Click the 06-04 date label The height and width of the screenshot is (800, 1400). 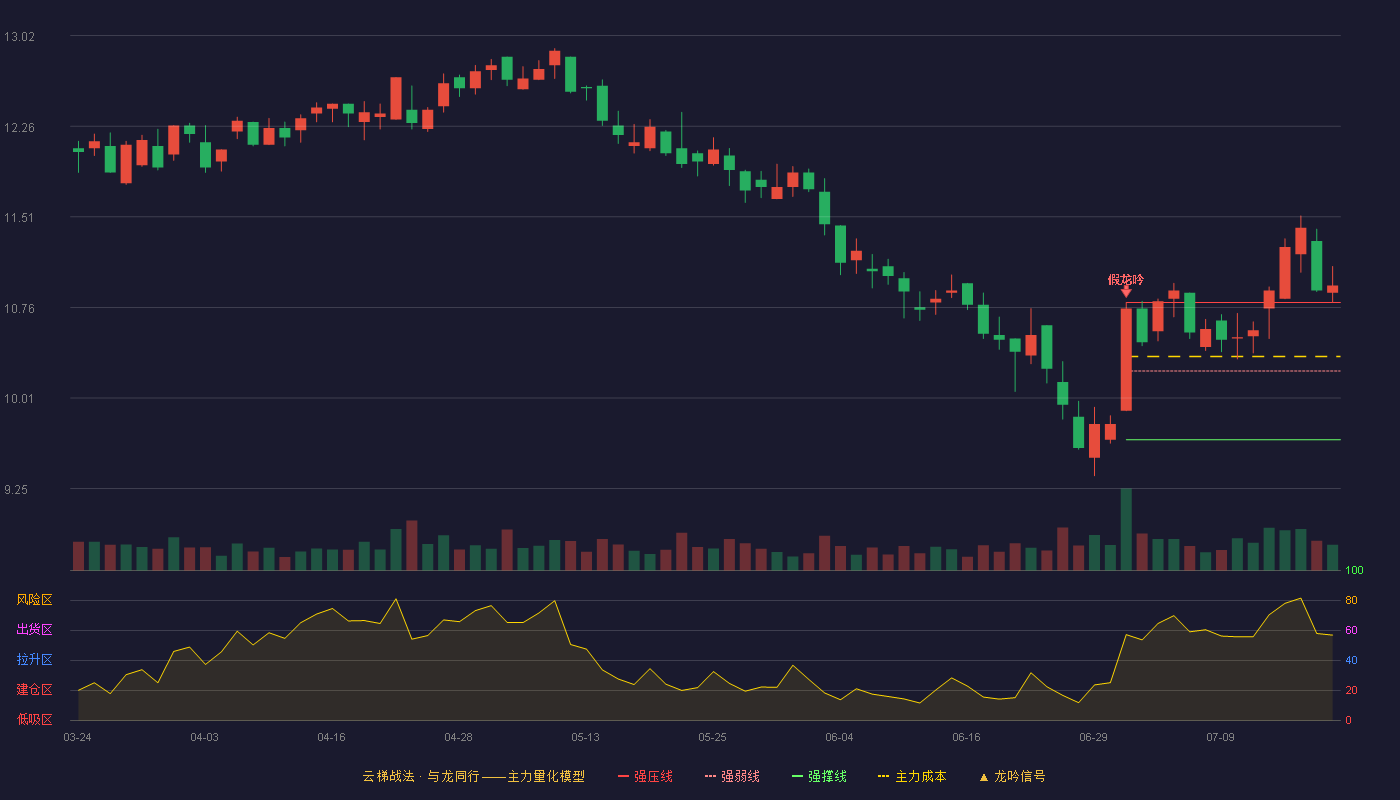click(x=839, y=737)
